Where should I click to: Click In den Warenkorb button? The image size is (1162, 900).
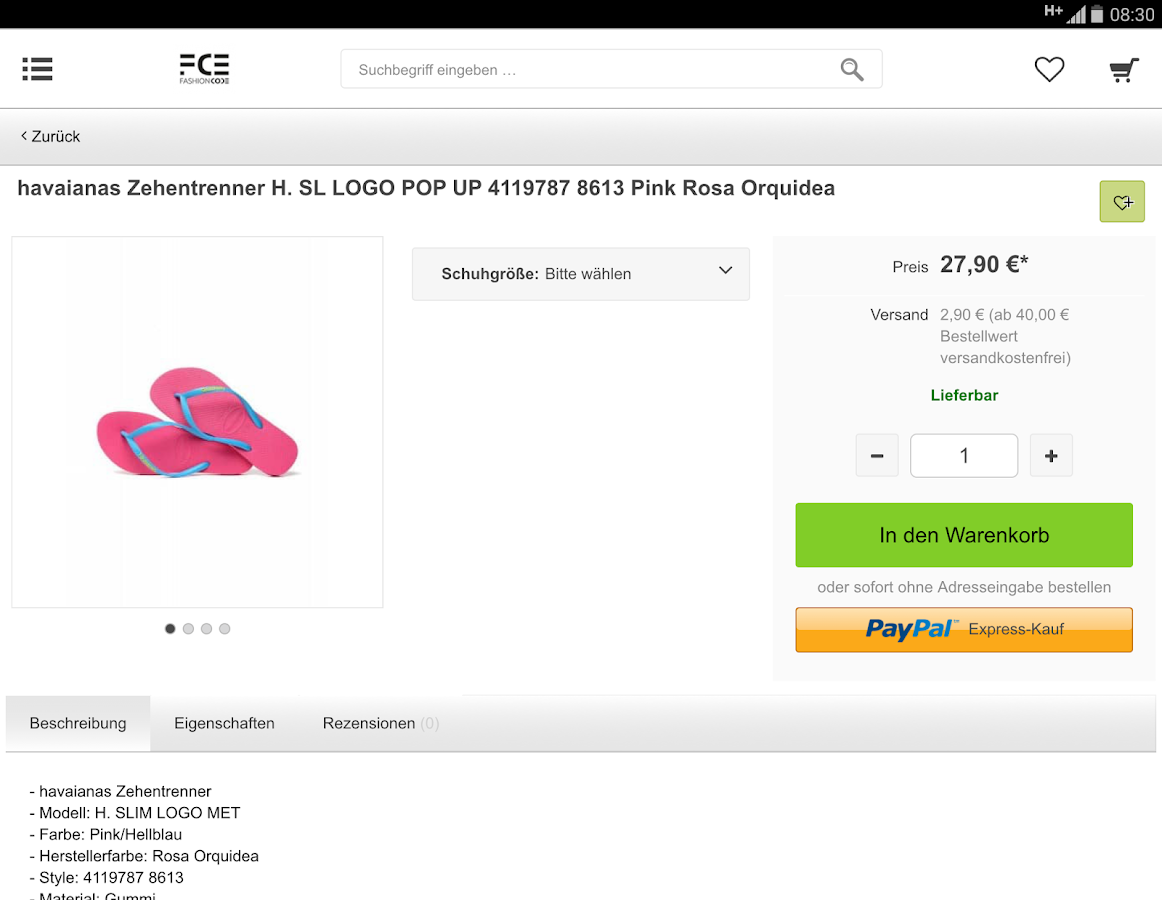click(x=964, y=535)
